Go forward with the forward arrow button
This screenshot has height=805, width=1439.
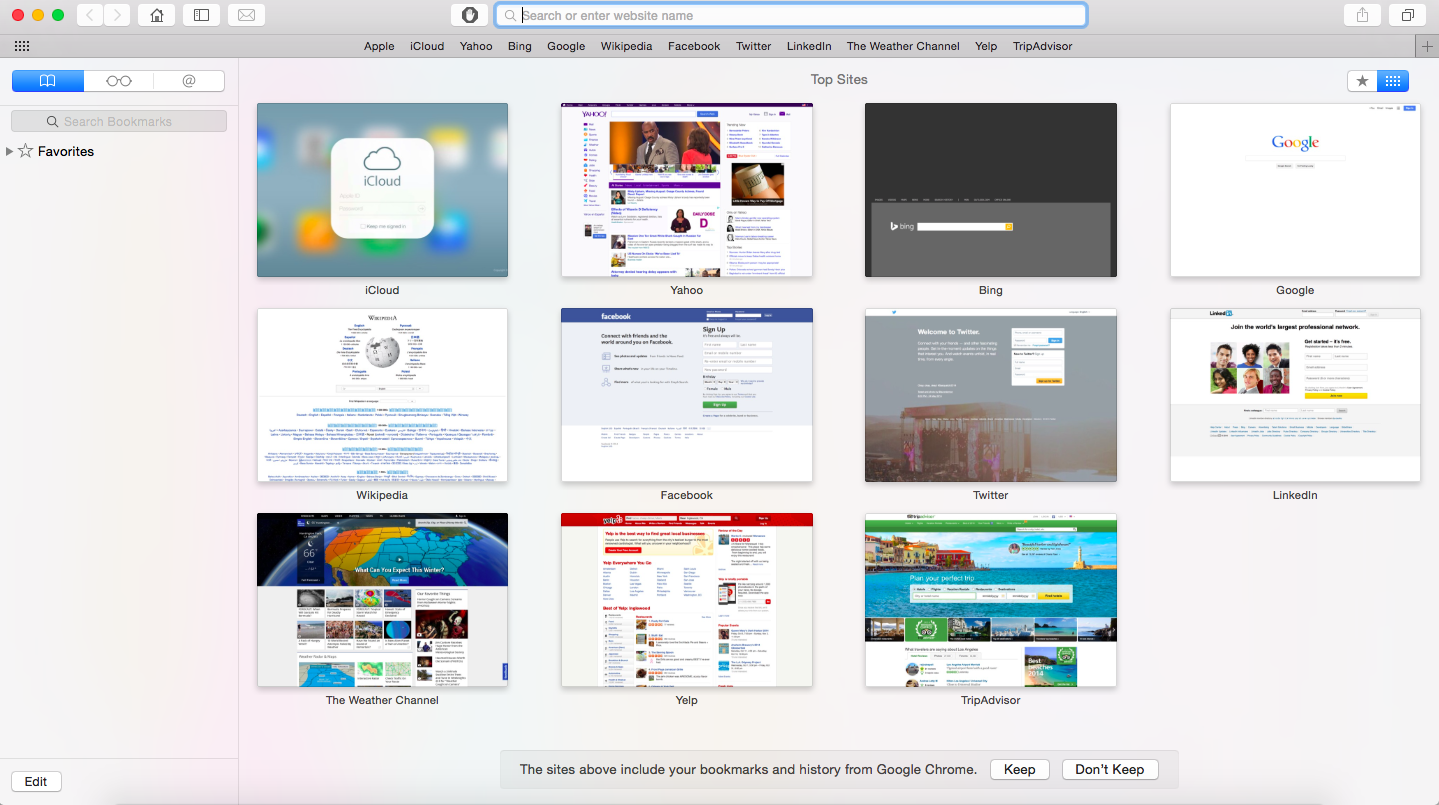118,15
